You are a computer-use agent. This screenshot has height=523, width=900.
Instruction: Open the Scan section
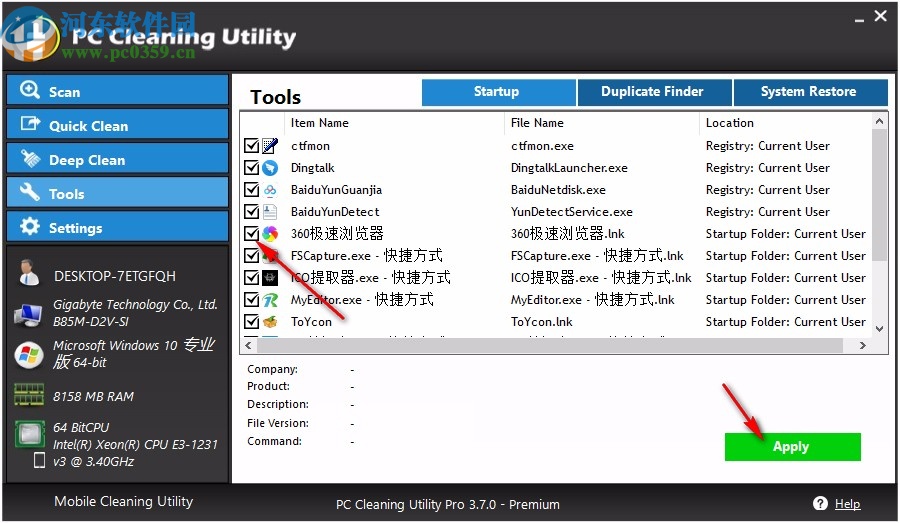(118, 90)
